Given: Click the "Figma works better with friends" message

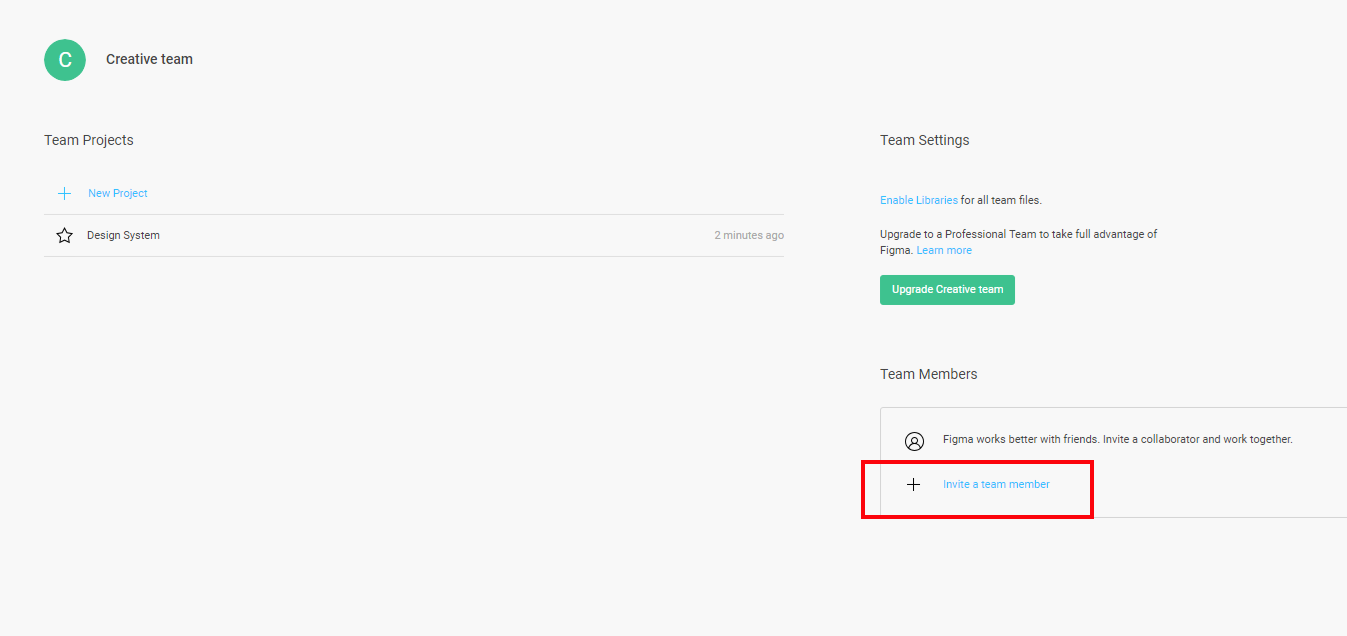Looking at the screenshot, I should point(1118,439).
